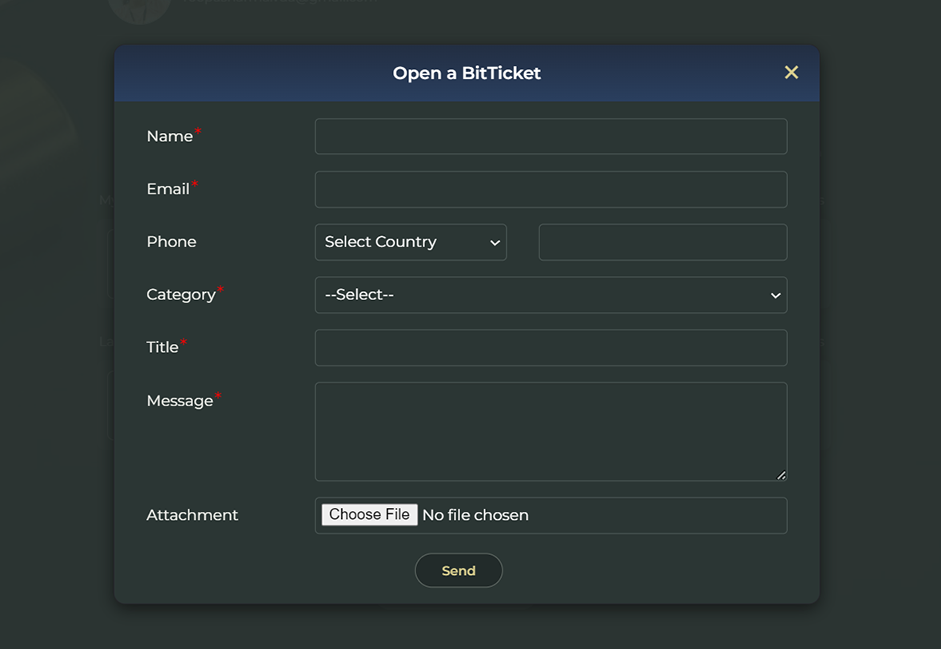Screen dimensions: 941x649
Task: Expand the Category --Select-- dropdown
Action: [x=550, y=295]
